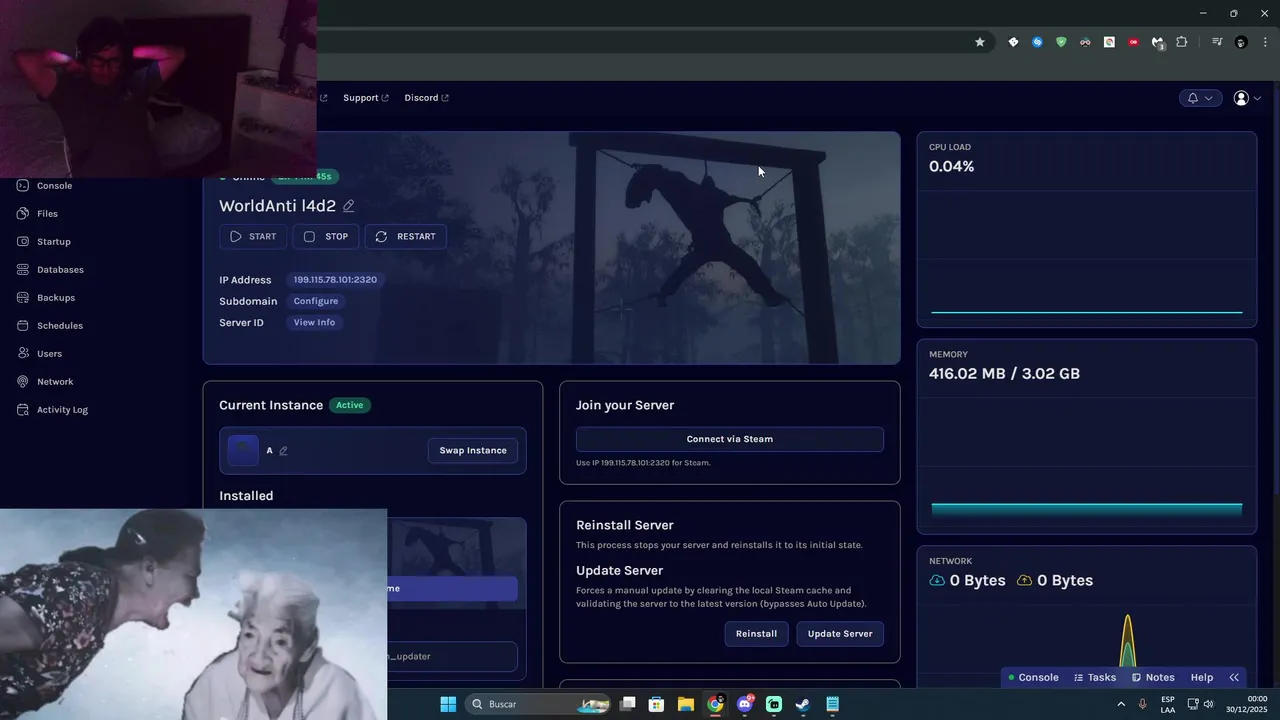This screenshot has height=720, width=1280.
Task: Open Help in bottom bar
Action: (x=1202, y=678)
